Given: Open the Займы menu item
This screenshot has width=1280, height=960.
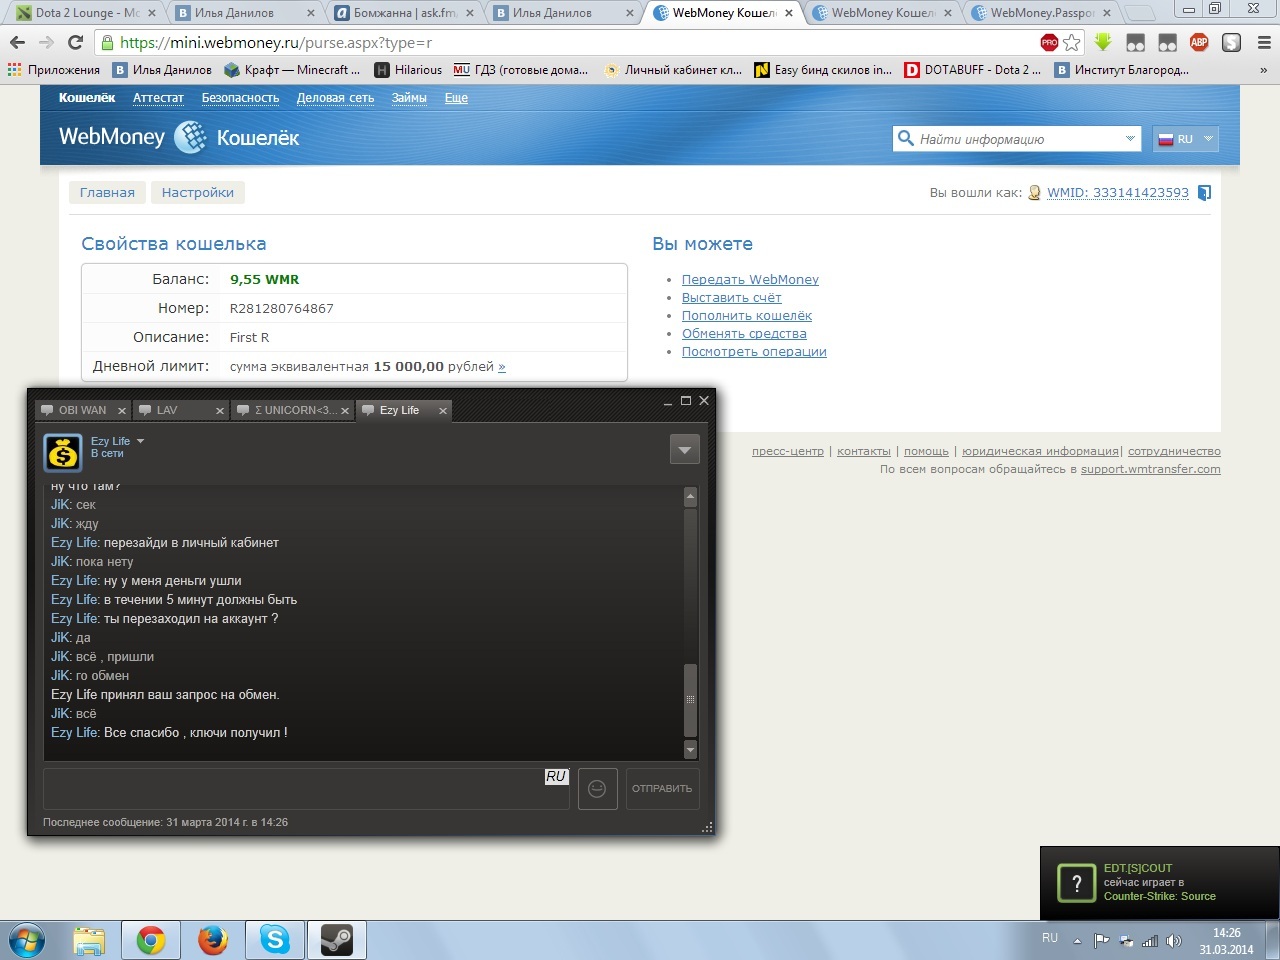Looking at the screenshot, I should tap(409, 98).
